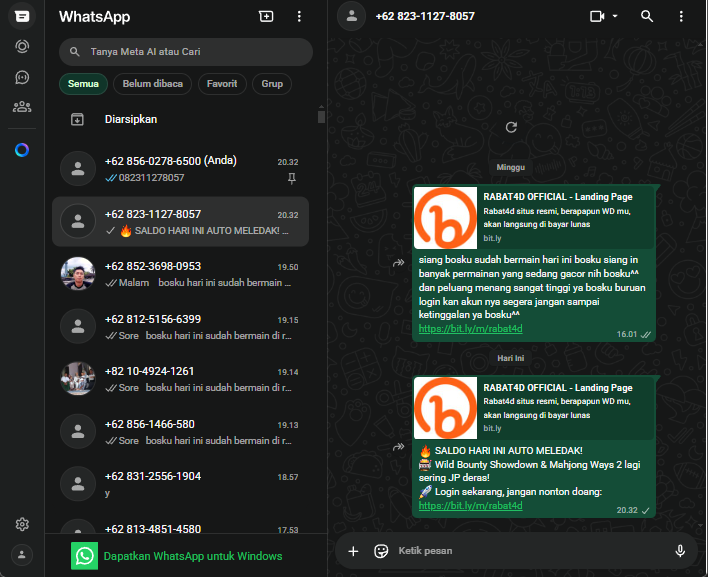Viewport: 708px width, 577px height.
Task: Select the Favorit filter tab
Action: pos(222,84)
